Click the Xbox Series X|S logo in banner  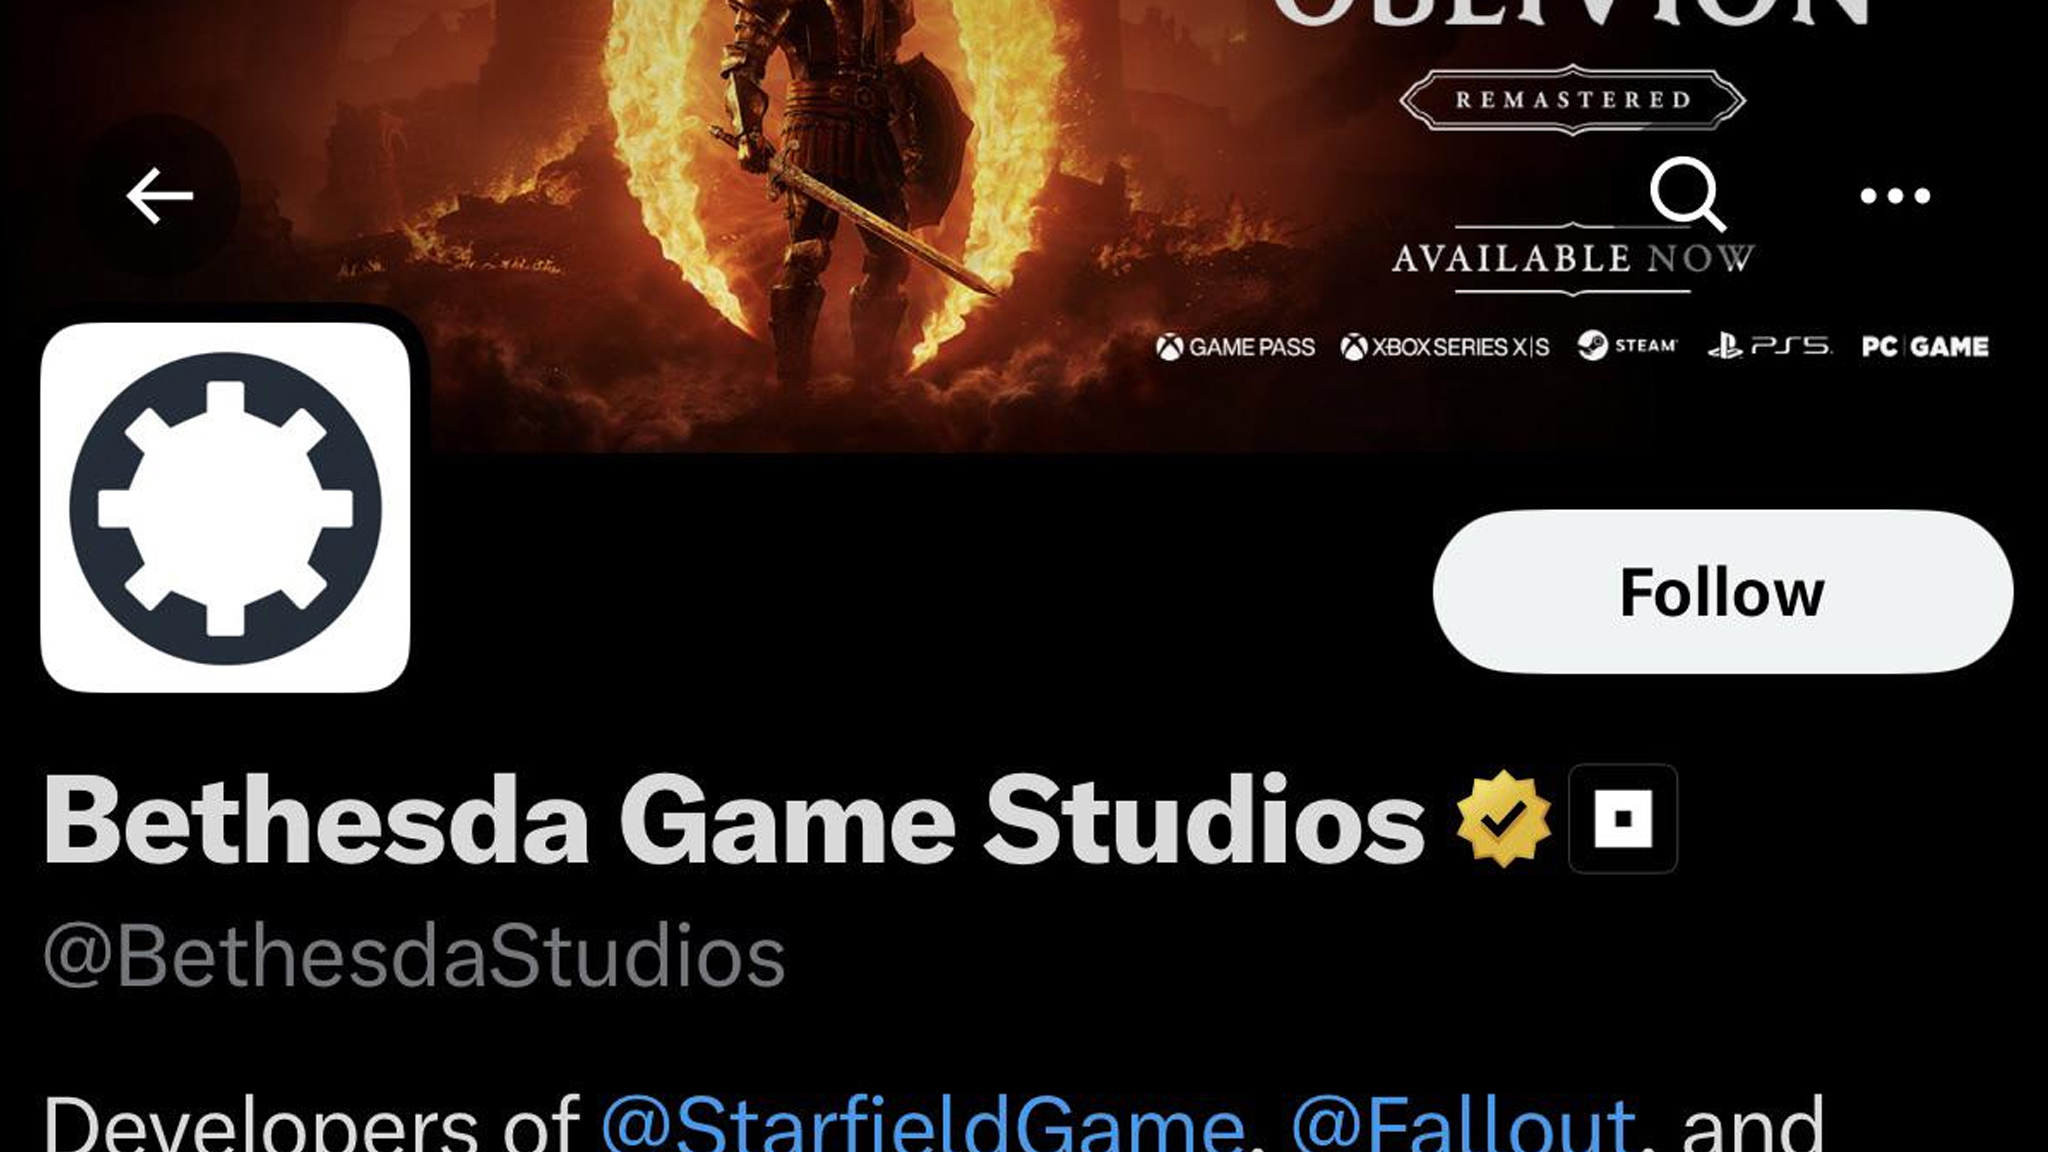[1445, 347]
